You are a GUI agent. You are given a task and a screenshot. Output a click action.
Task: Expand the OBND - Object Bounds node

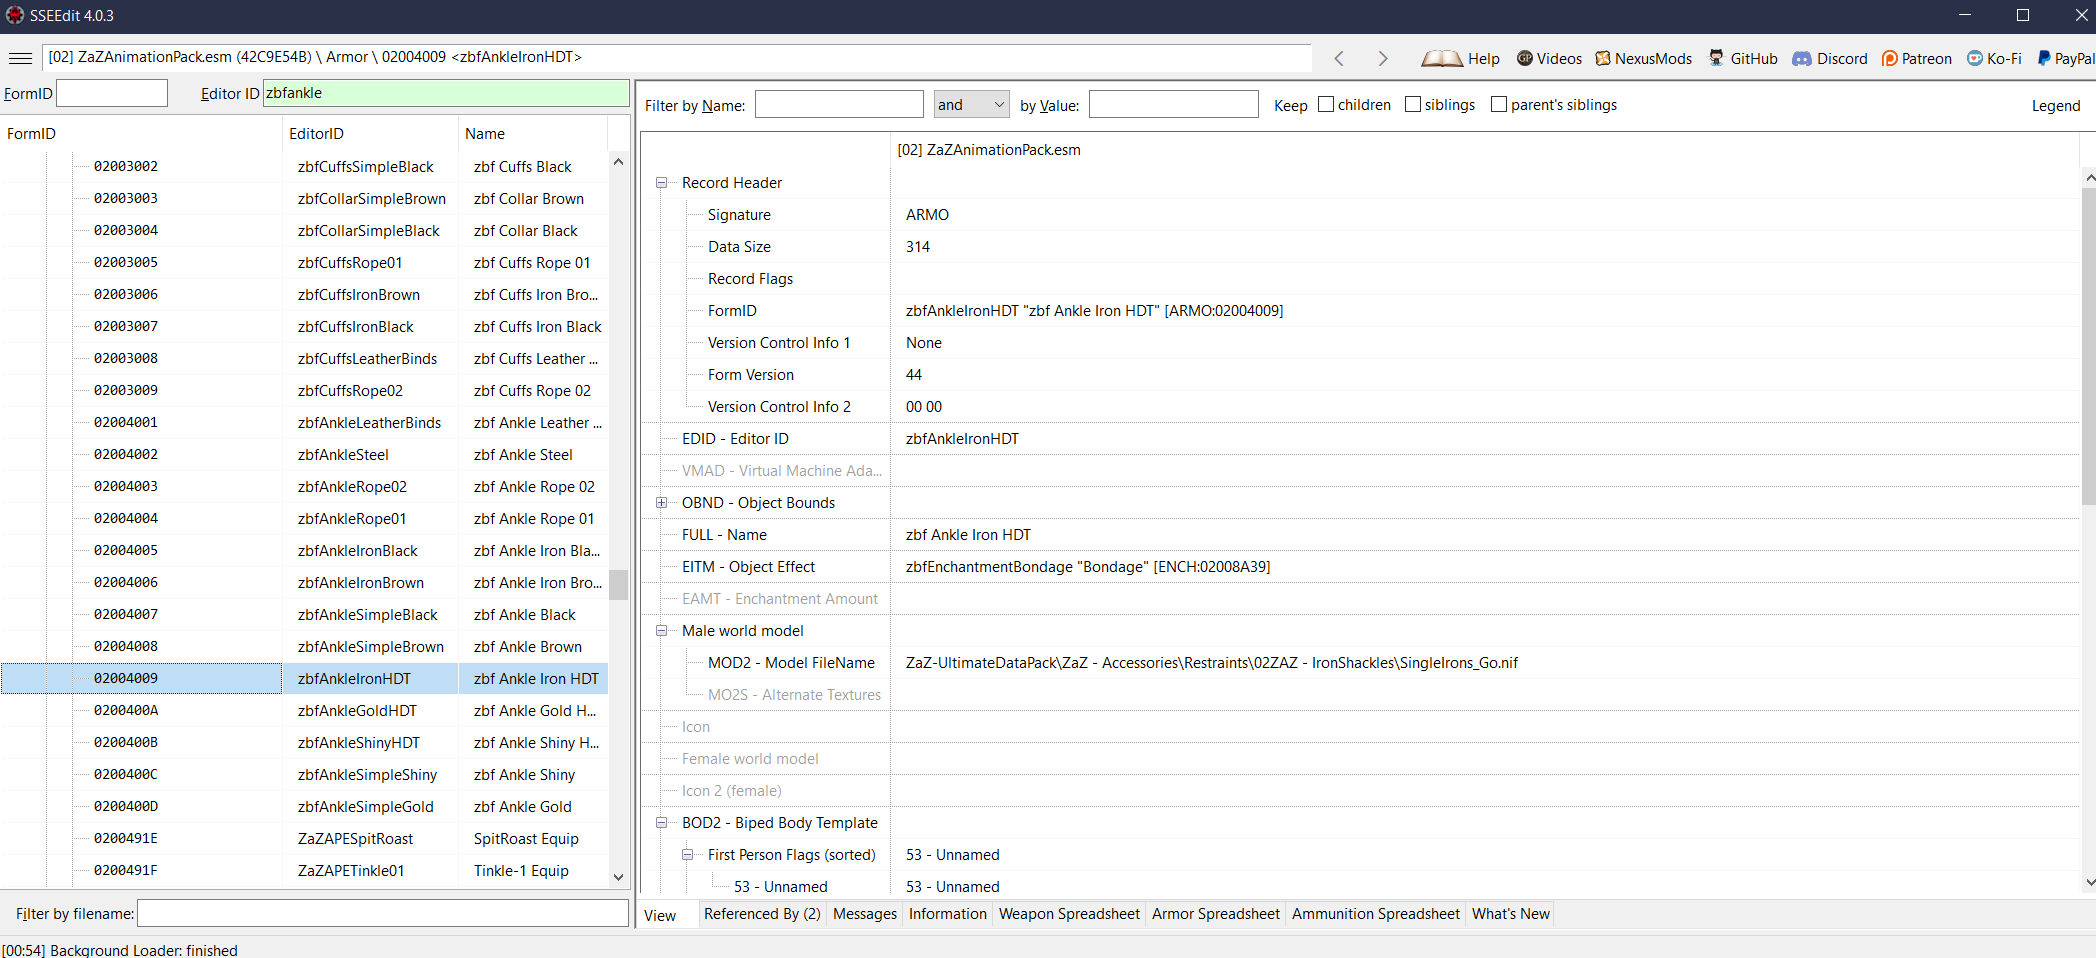coord(661,503)
